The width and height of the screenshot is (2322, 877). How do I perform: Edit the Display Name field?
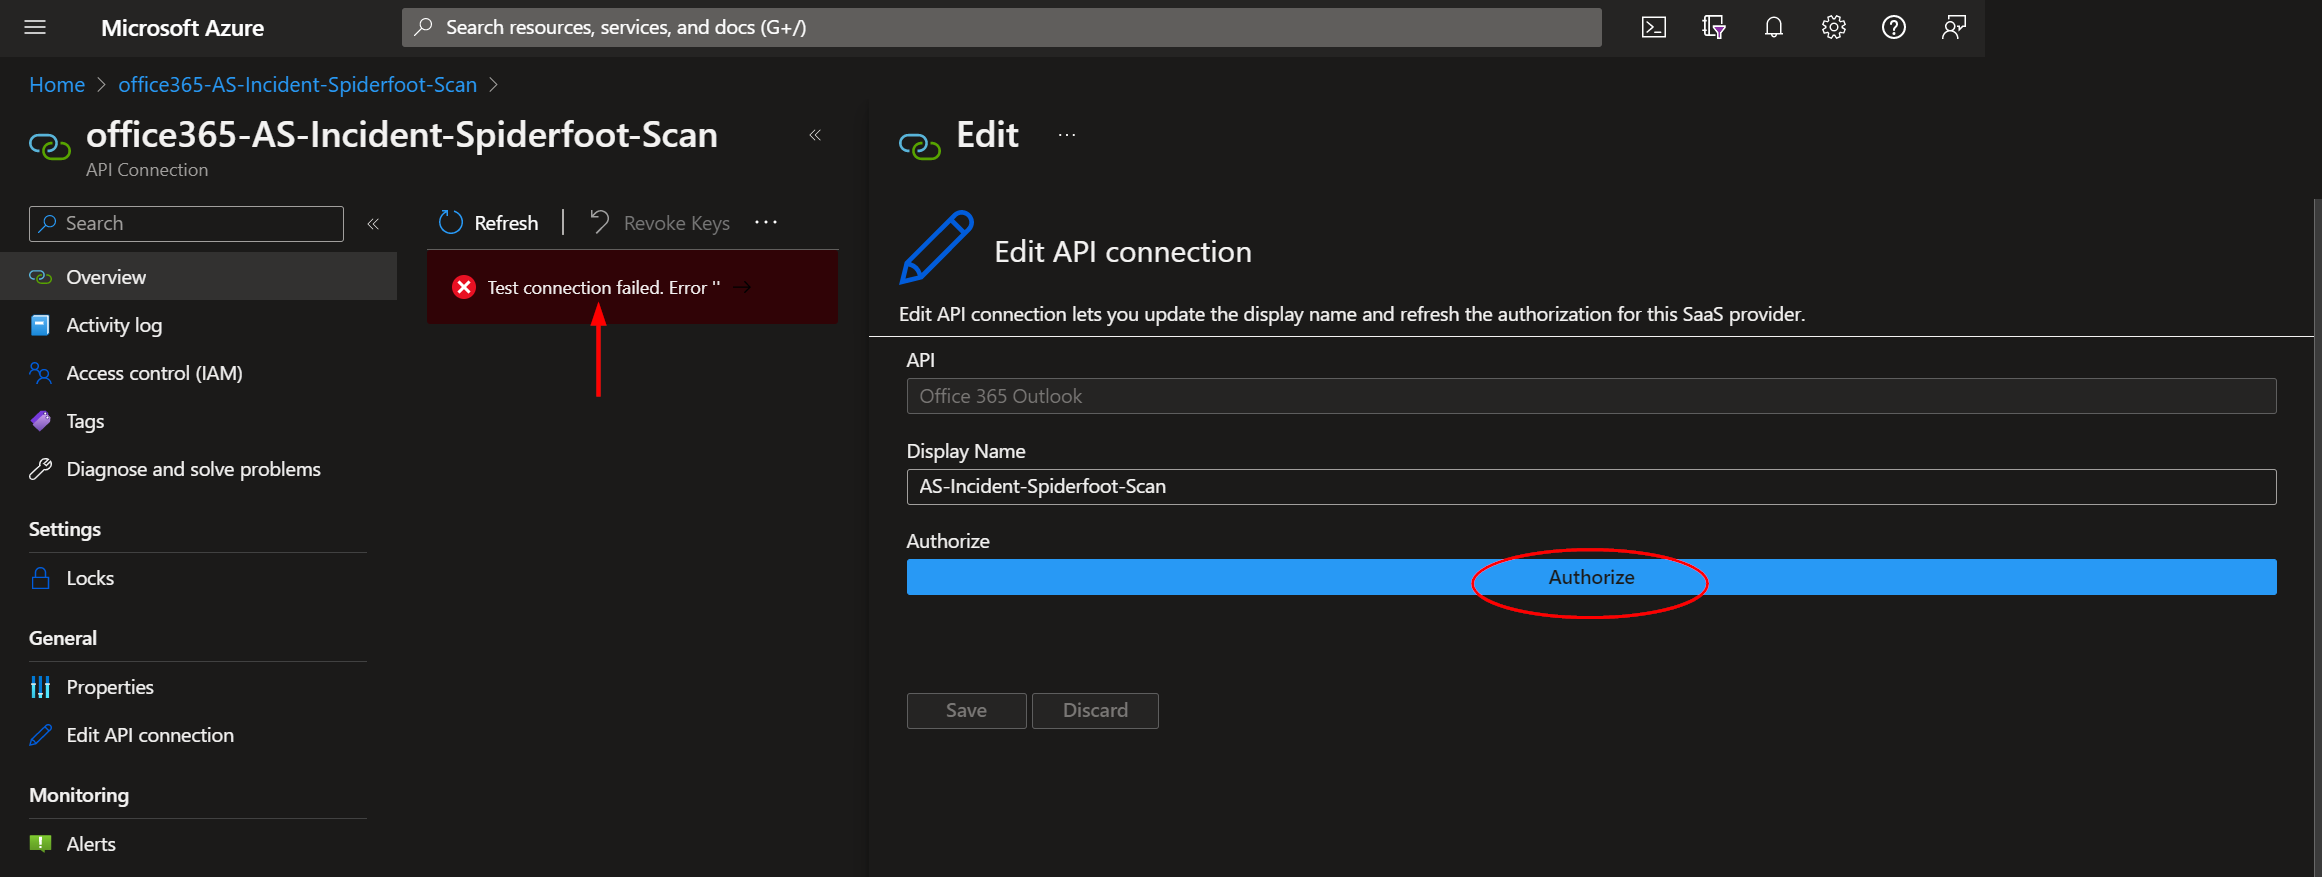1591,487
